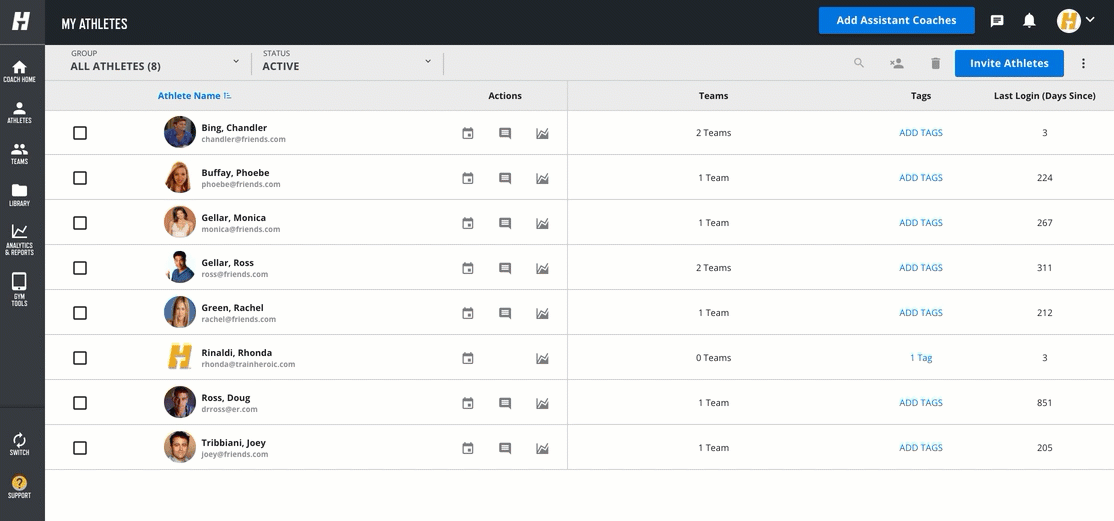The width and height of the screenshot is (1114, 521).
Task: Open Gym Tools in sidebar
Action: 19,290
